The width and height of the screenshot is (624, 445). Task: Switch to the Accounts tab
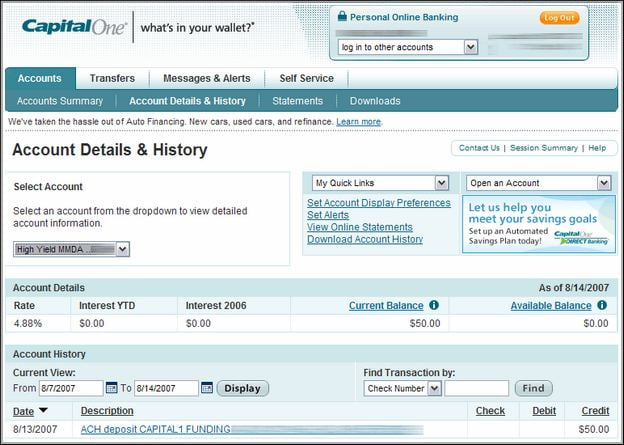coord(40,78)
